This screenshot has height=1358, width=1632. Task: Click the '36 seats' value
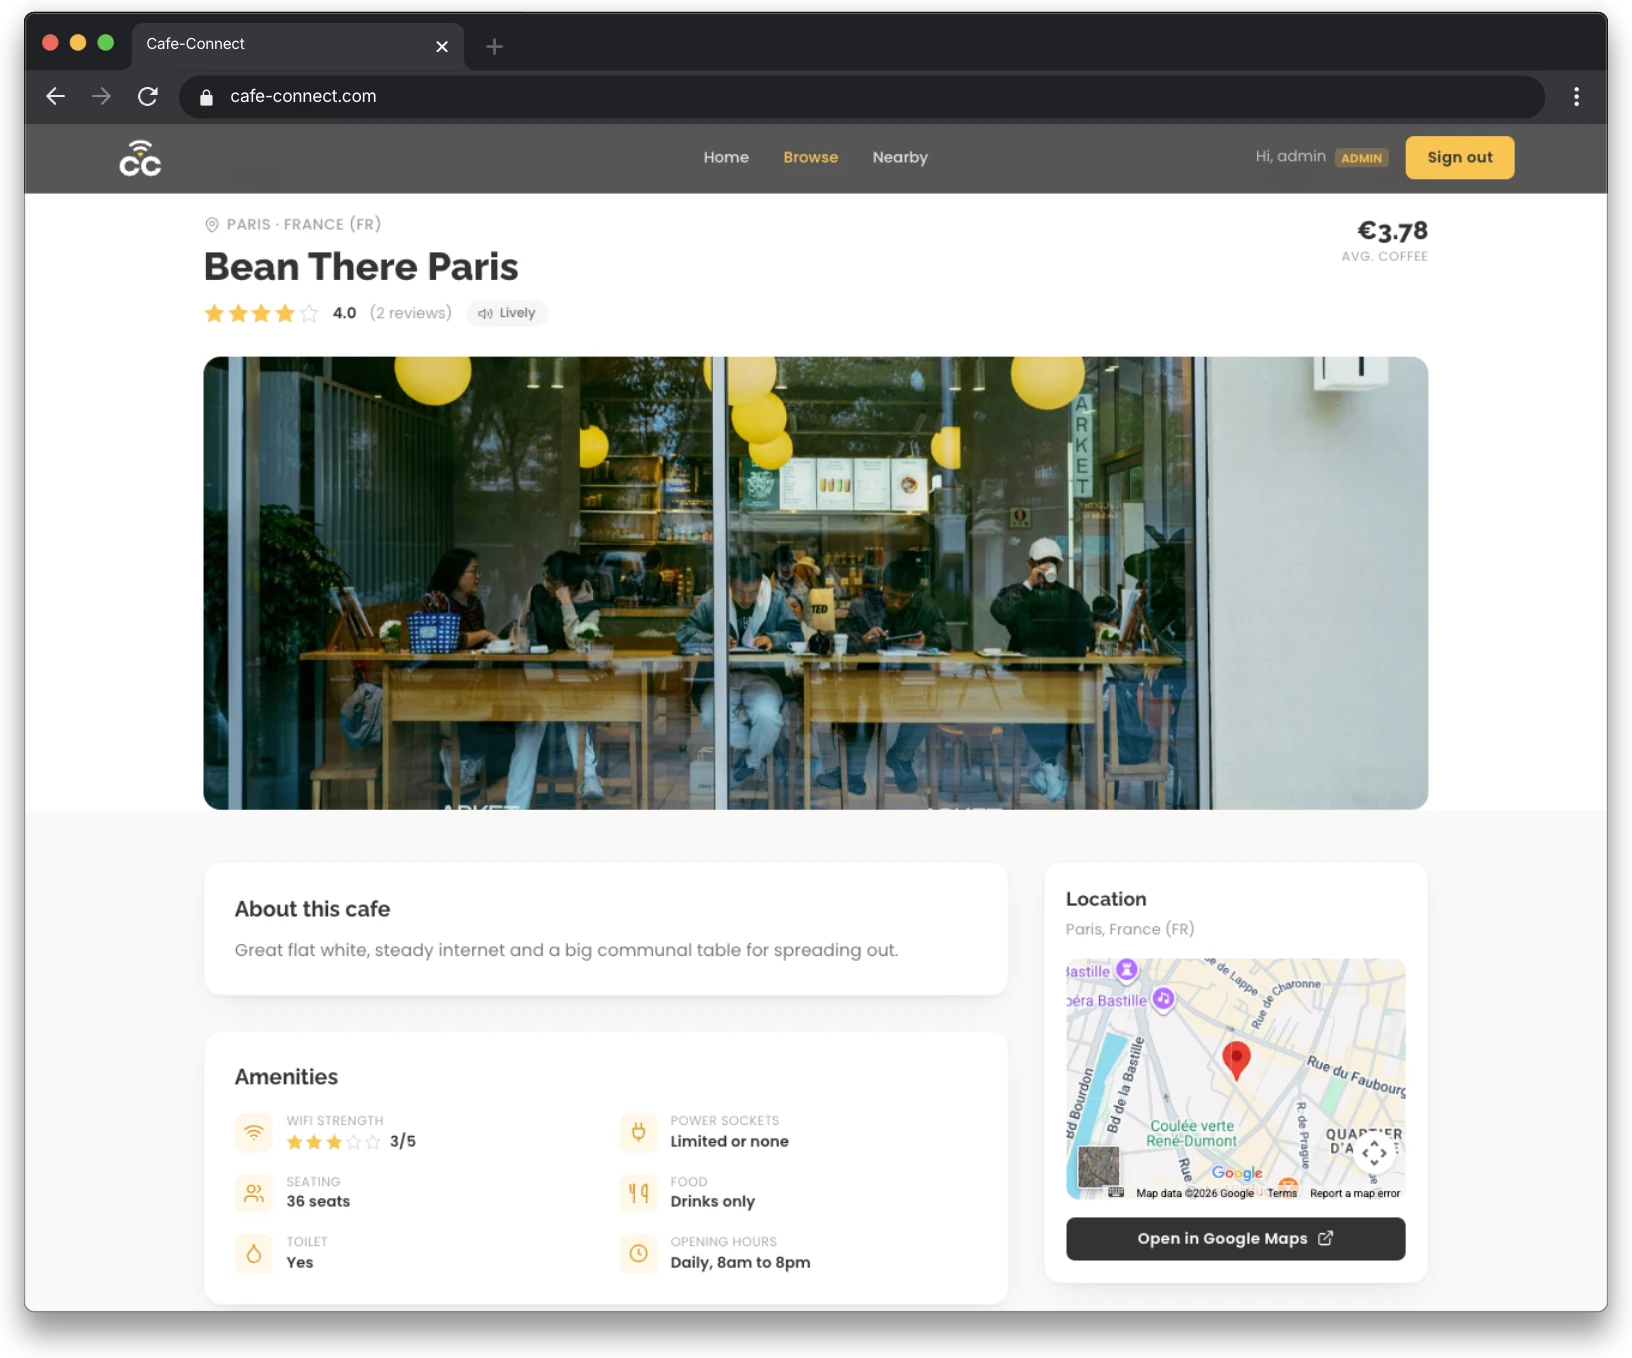[318, 1201]
